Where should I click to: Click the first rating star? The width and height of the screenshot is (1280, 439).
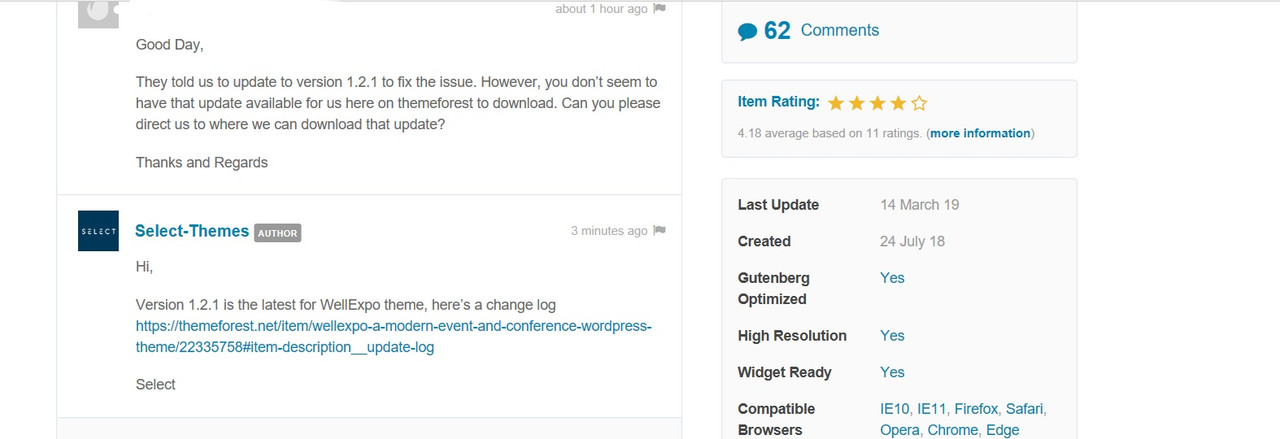click(x=836, y=103)
